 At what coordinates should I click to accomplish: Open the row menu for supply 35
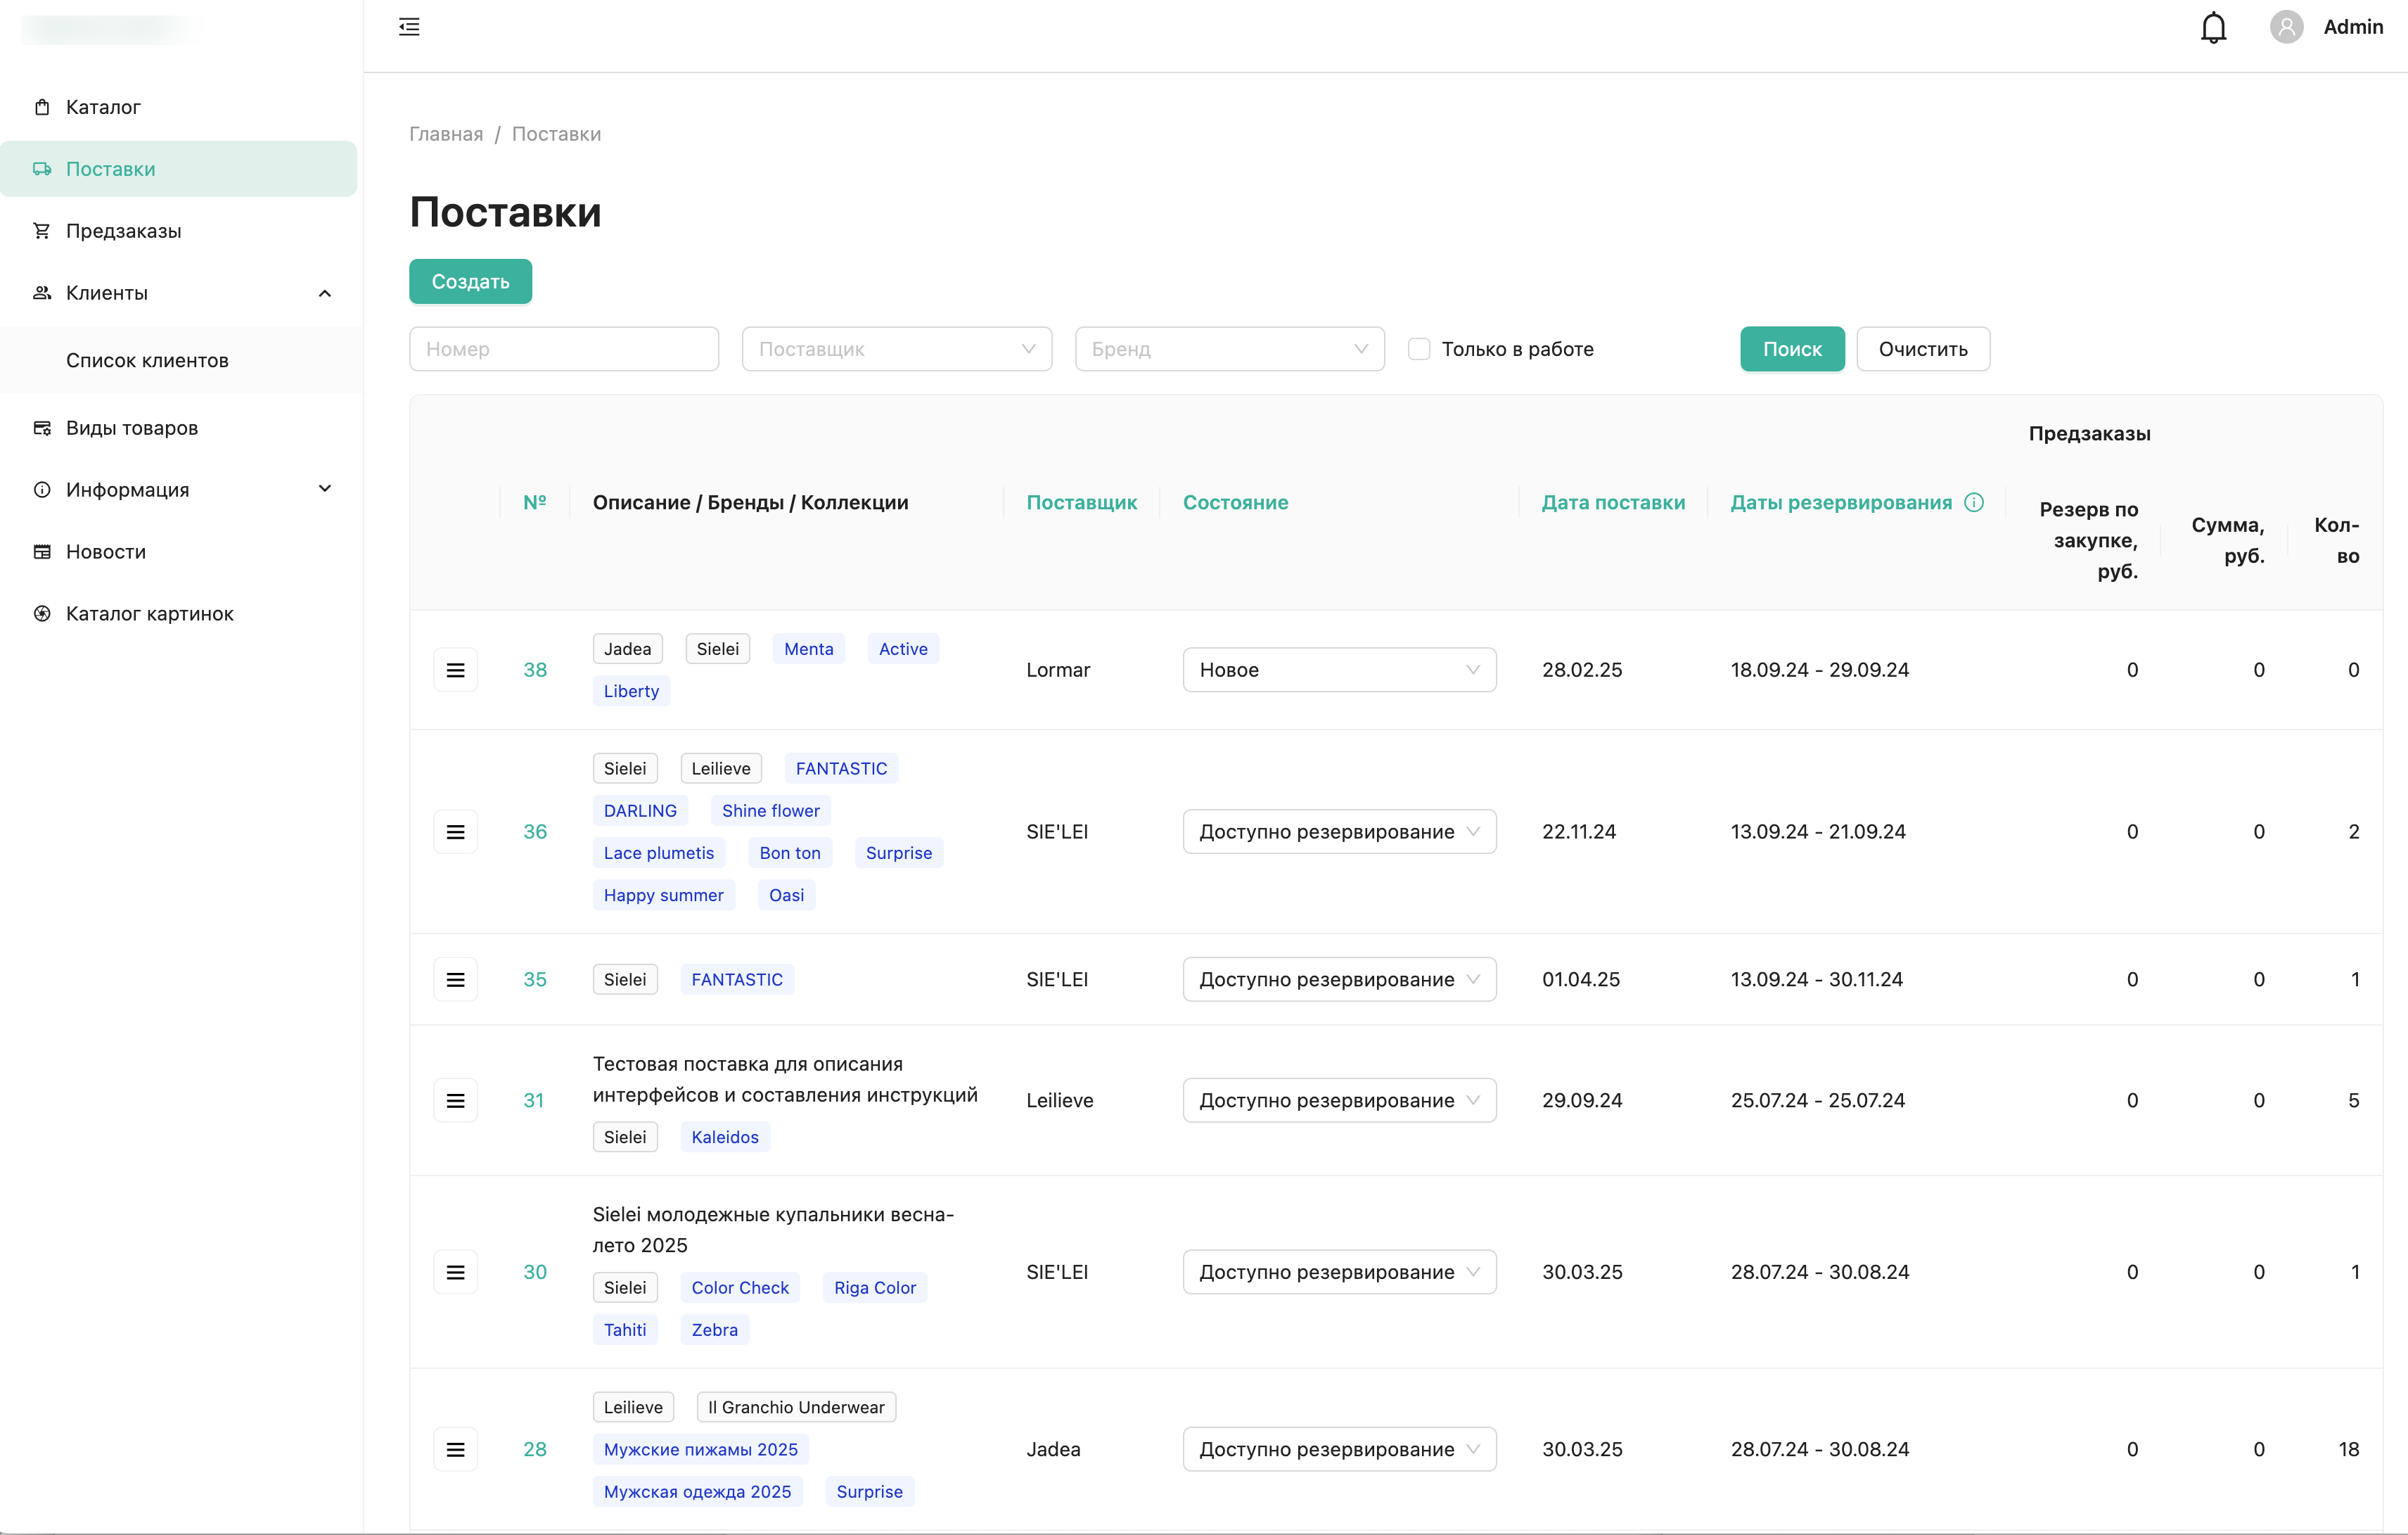455,979
